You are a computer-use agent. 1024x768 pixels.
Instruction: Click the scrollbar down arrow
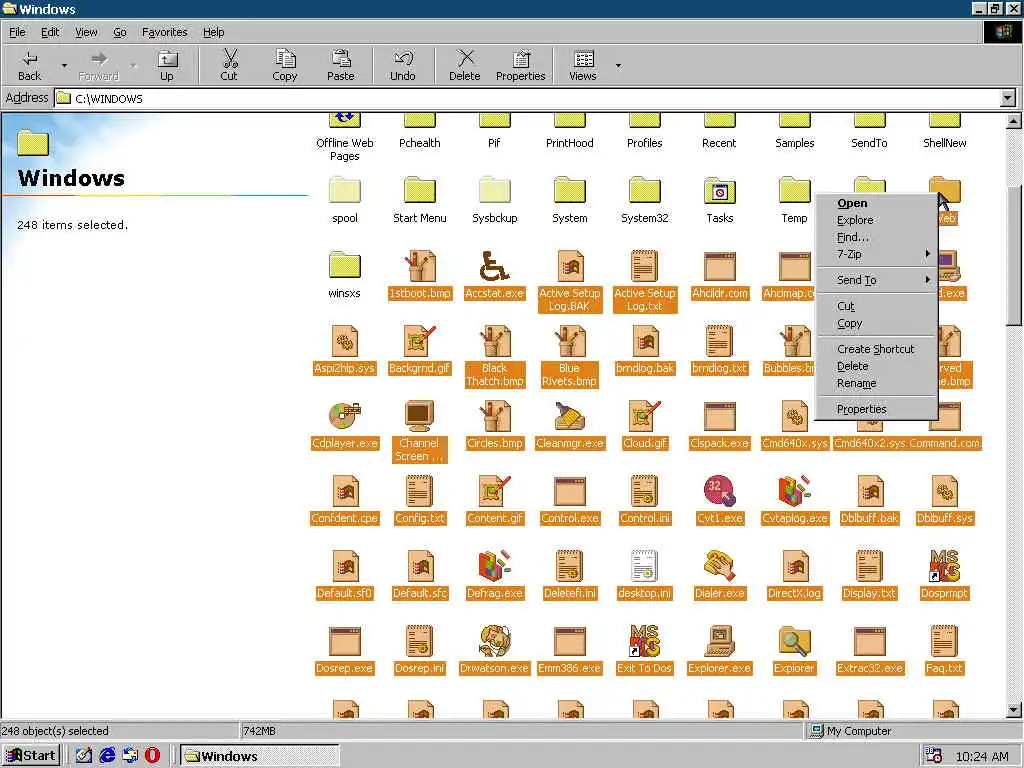(x=1014, y=710)
